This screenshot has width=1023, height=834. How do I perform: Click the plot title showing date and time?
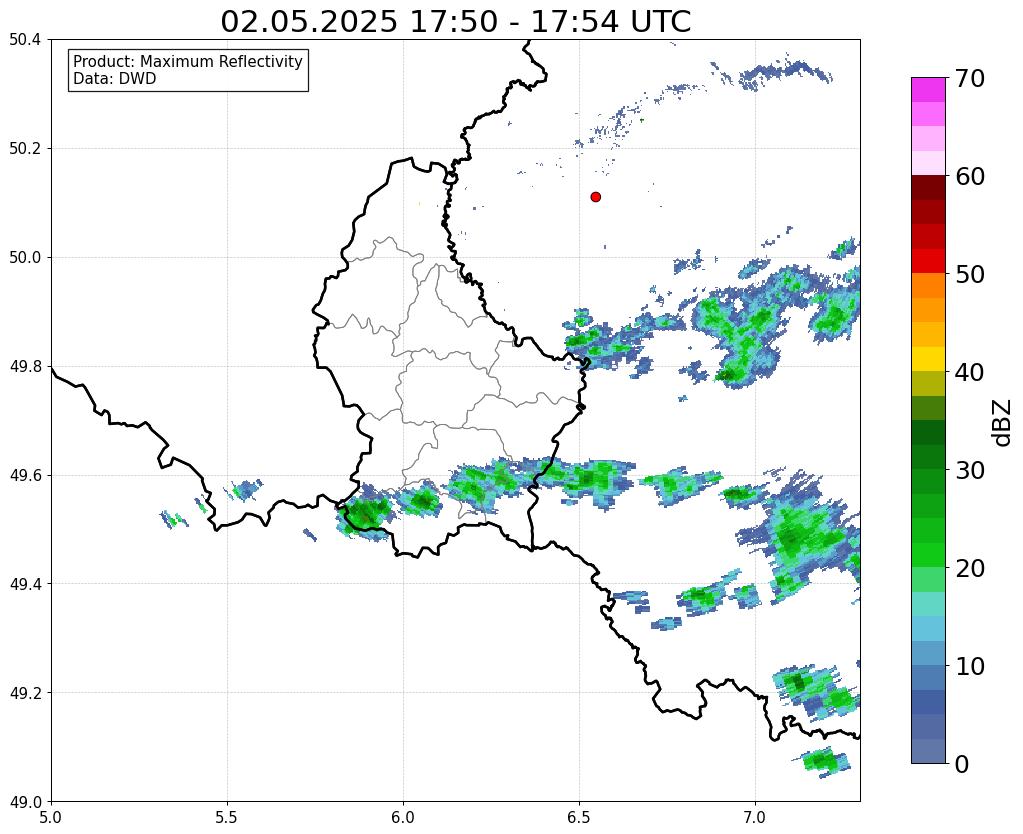455,22
